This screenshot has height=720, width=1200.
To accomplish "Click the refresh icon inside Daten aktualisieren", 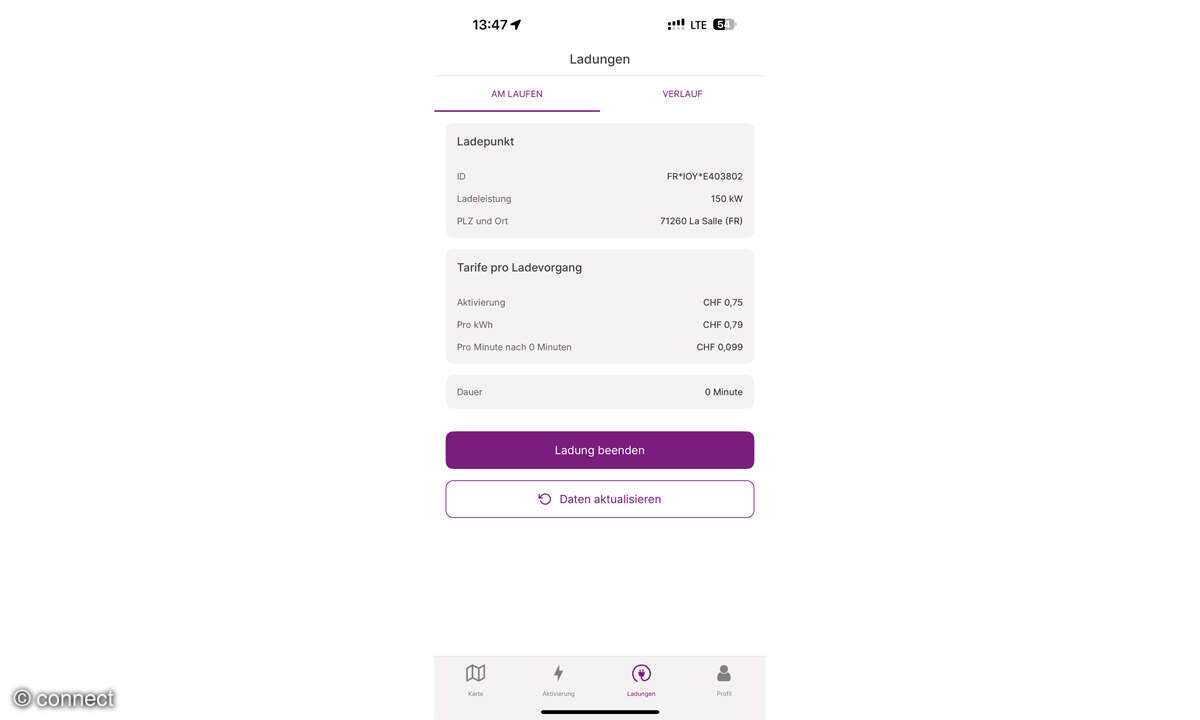I will click(x=544, y=498).
